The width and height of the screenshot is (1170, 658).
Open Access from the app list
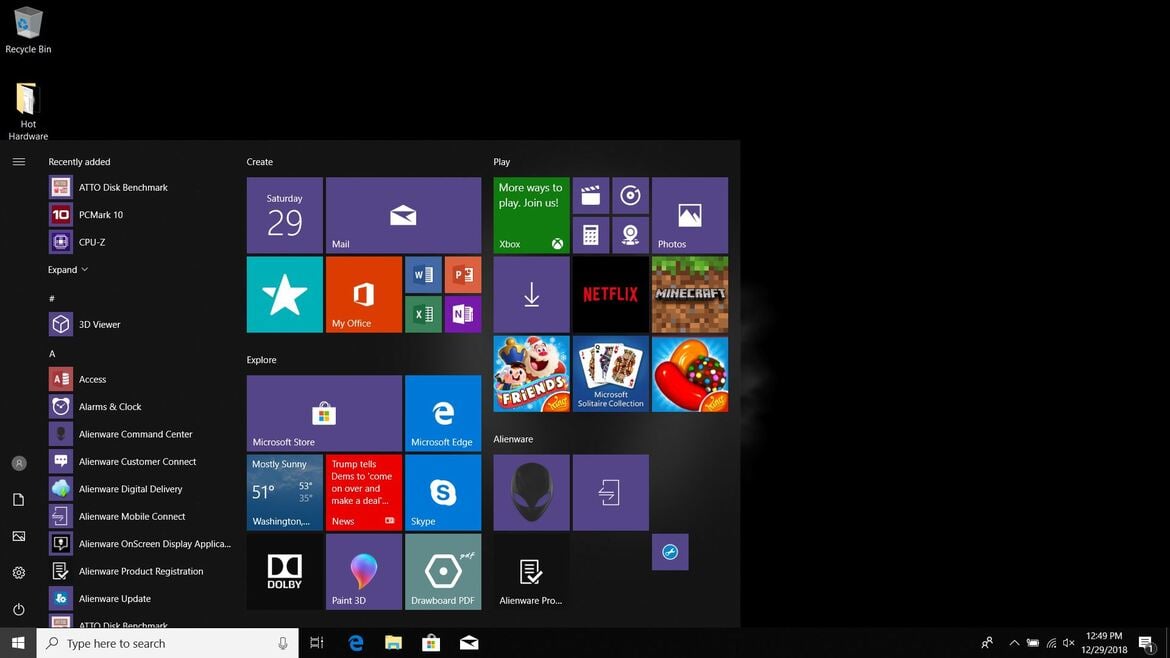pyautogui.click(x=140, y=379)
